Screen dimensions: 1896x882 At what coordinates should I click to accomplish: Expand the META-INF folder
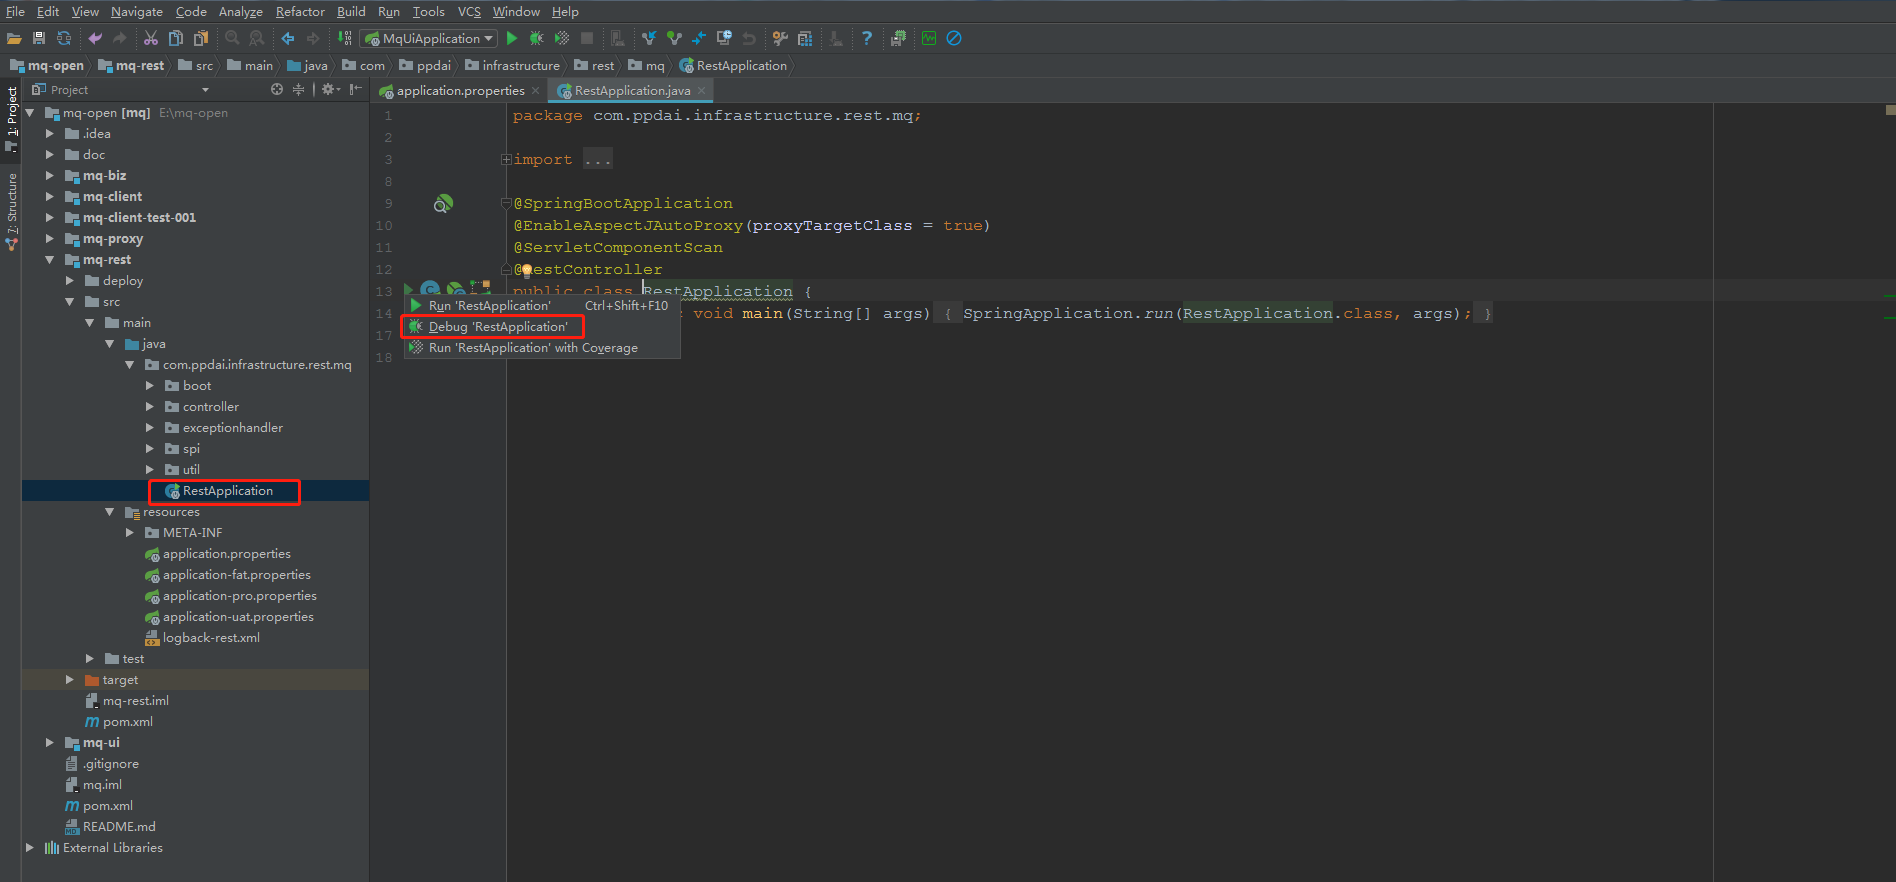[130, 533]
